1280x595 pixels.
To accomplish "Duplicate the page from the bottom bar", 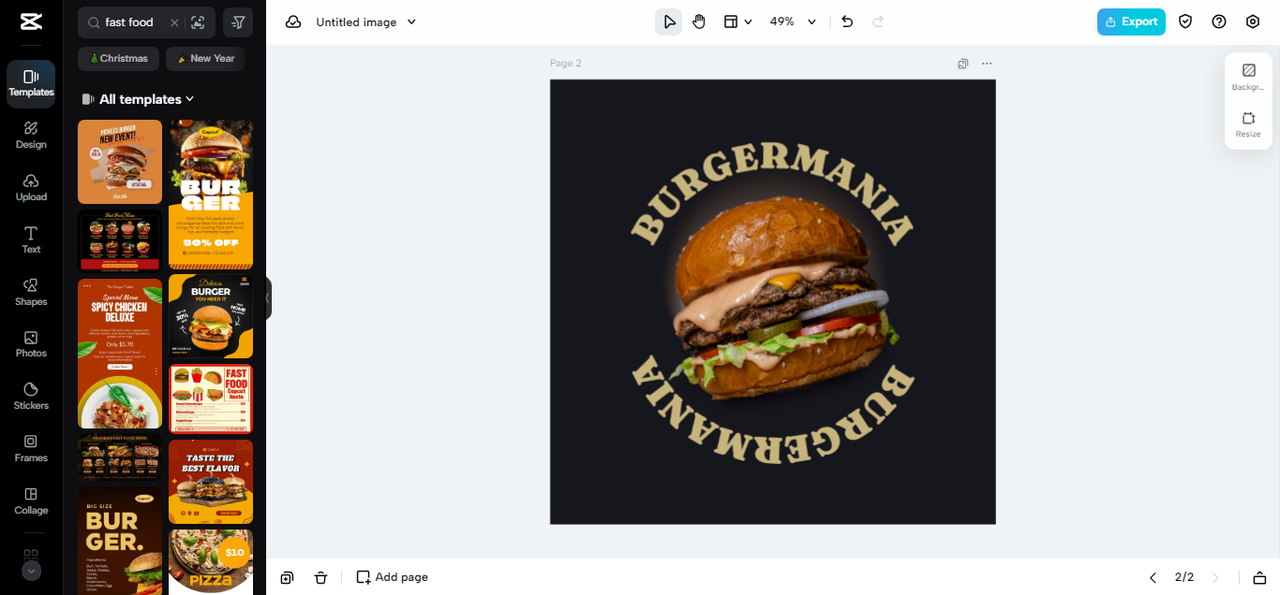I will [x=287, y=578].
